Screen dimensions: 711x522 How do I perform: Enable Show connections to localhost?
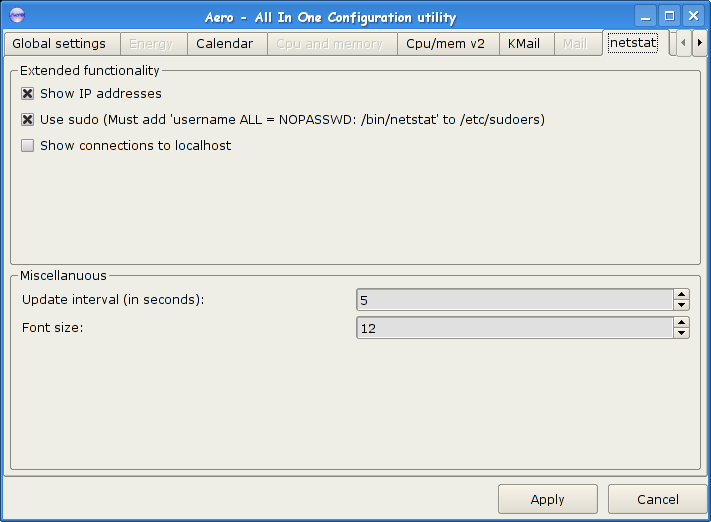click(28, 146)
